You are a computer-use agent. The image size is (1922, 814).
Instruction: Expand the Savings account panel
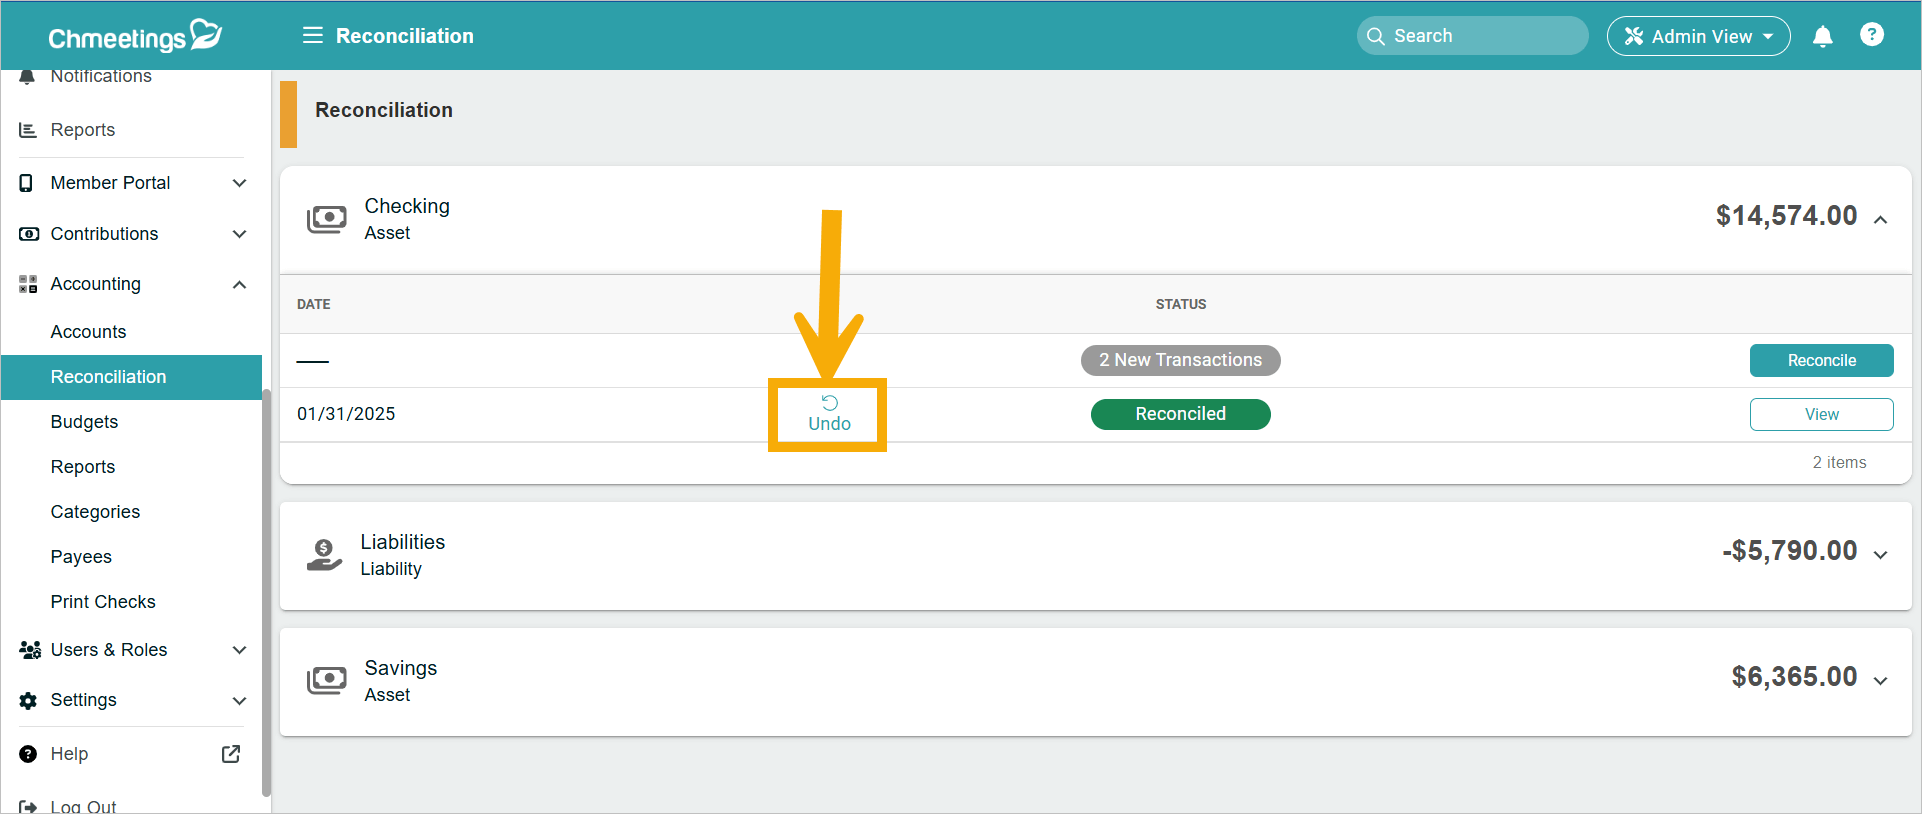tap(1881, 681)
